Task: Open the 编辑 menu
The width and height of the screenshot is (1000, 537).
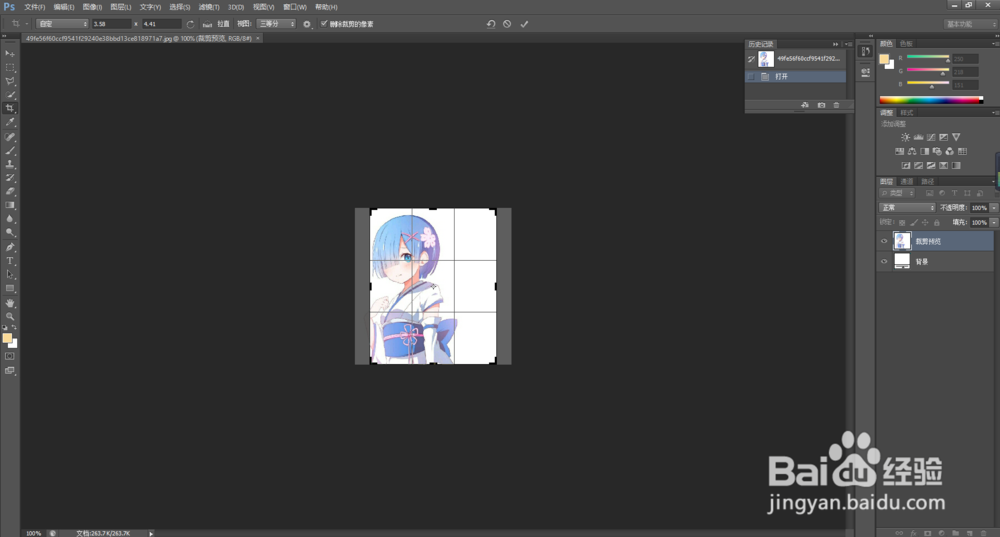Action: (x=64, y=7)
